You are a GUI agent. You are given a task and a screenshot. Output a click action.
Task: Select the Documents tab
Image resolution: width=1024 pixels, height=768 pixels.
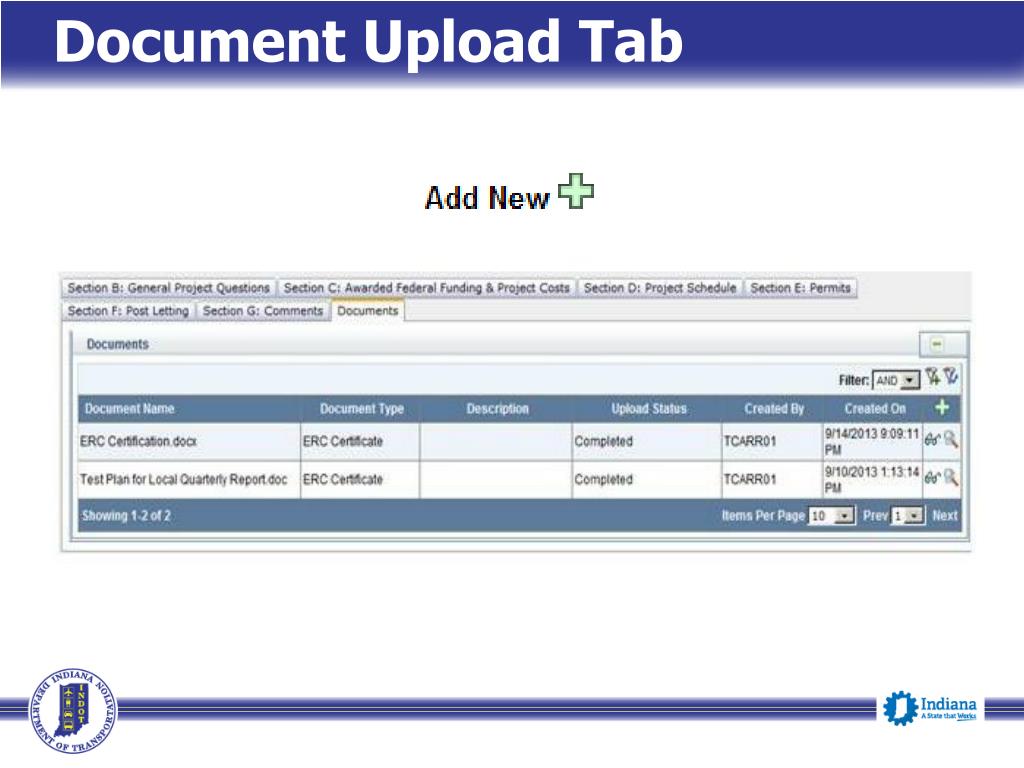click(x=368, y=311)
